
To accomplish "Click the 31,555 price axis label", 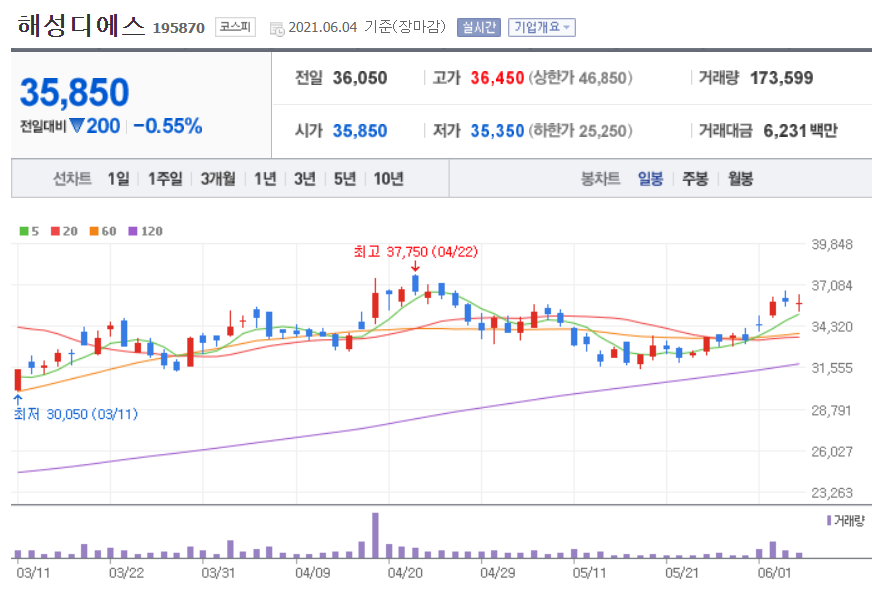I will 831,368.
